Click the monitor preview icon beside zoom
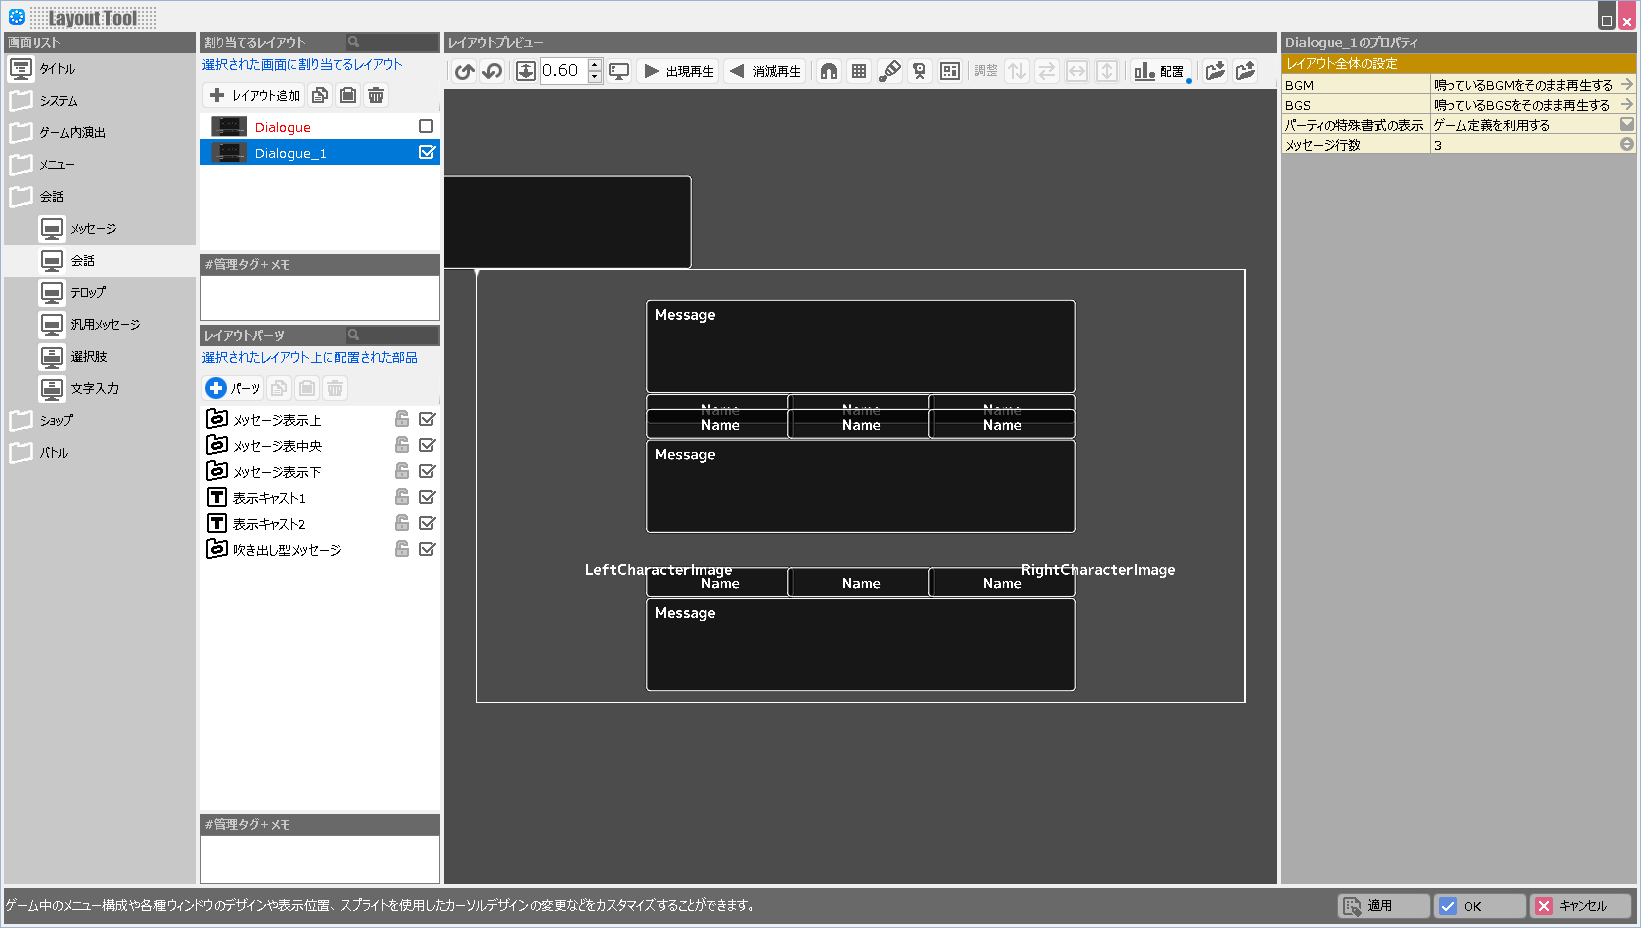Image resolution: width=1641 pixels, height=928 pixels. [x=620, y=71]
